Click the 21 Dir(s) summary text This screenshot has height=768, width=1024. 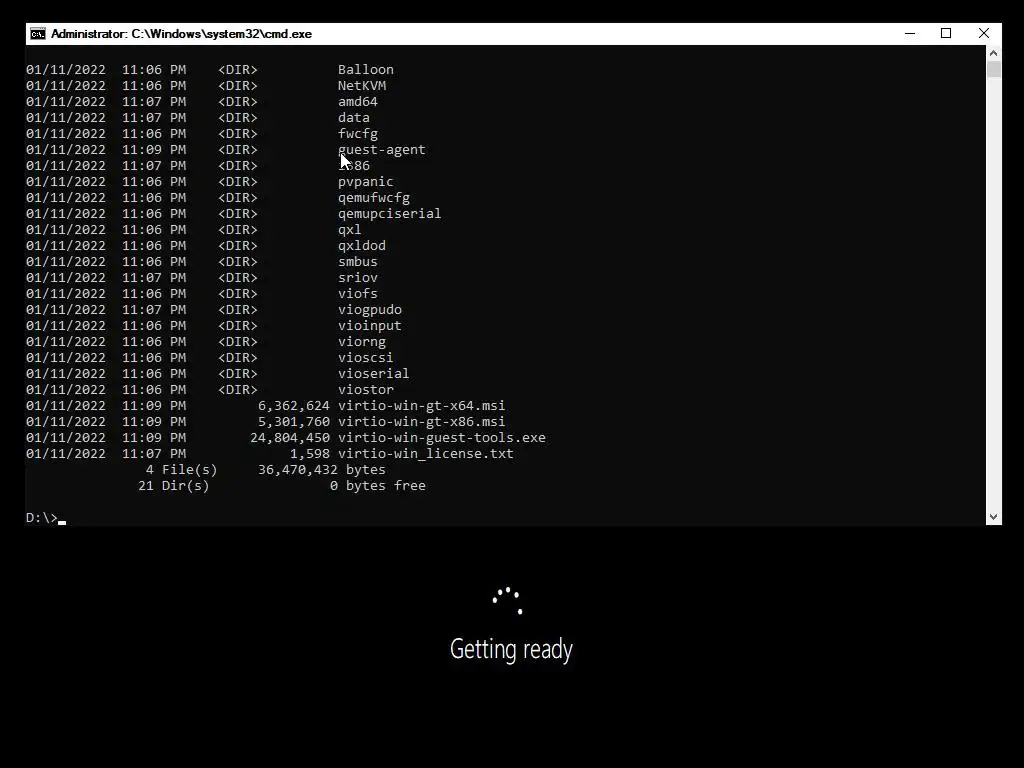point(174,485)
